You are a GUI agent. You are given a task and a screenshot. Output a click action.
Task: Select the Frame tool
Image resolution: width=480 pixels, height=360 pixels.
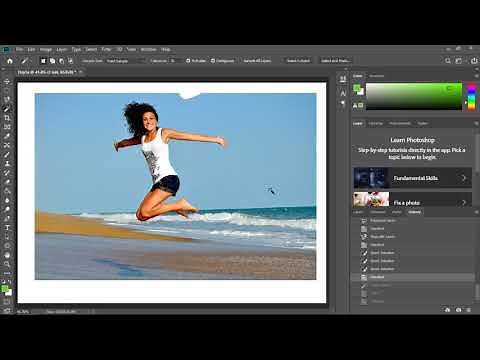pyautogui.click(x=7, y=127)
